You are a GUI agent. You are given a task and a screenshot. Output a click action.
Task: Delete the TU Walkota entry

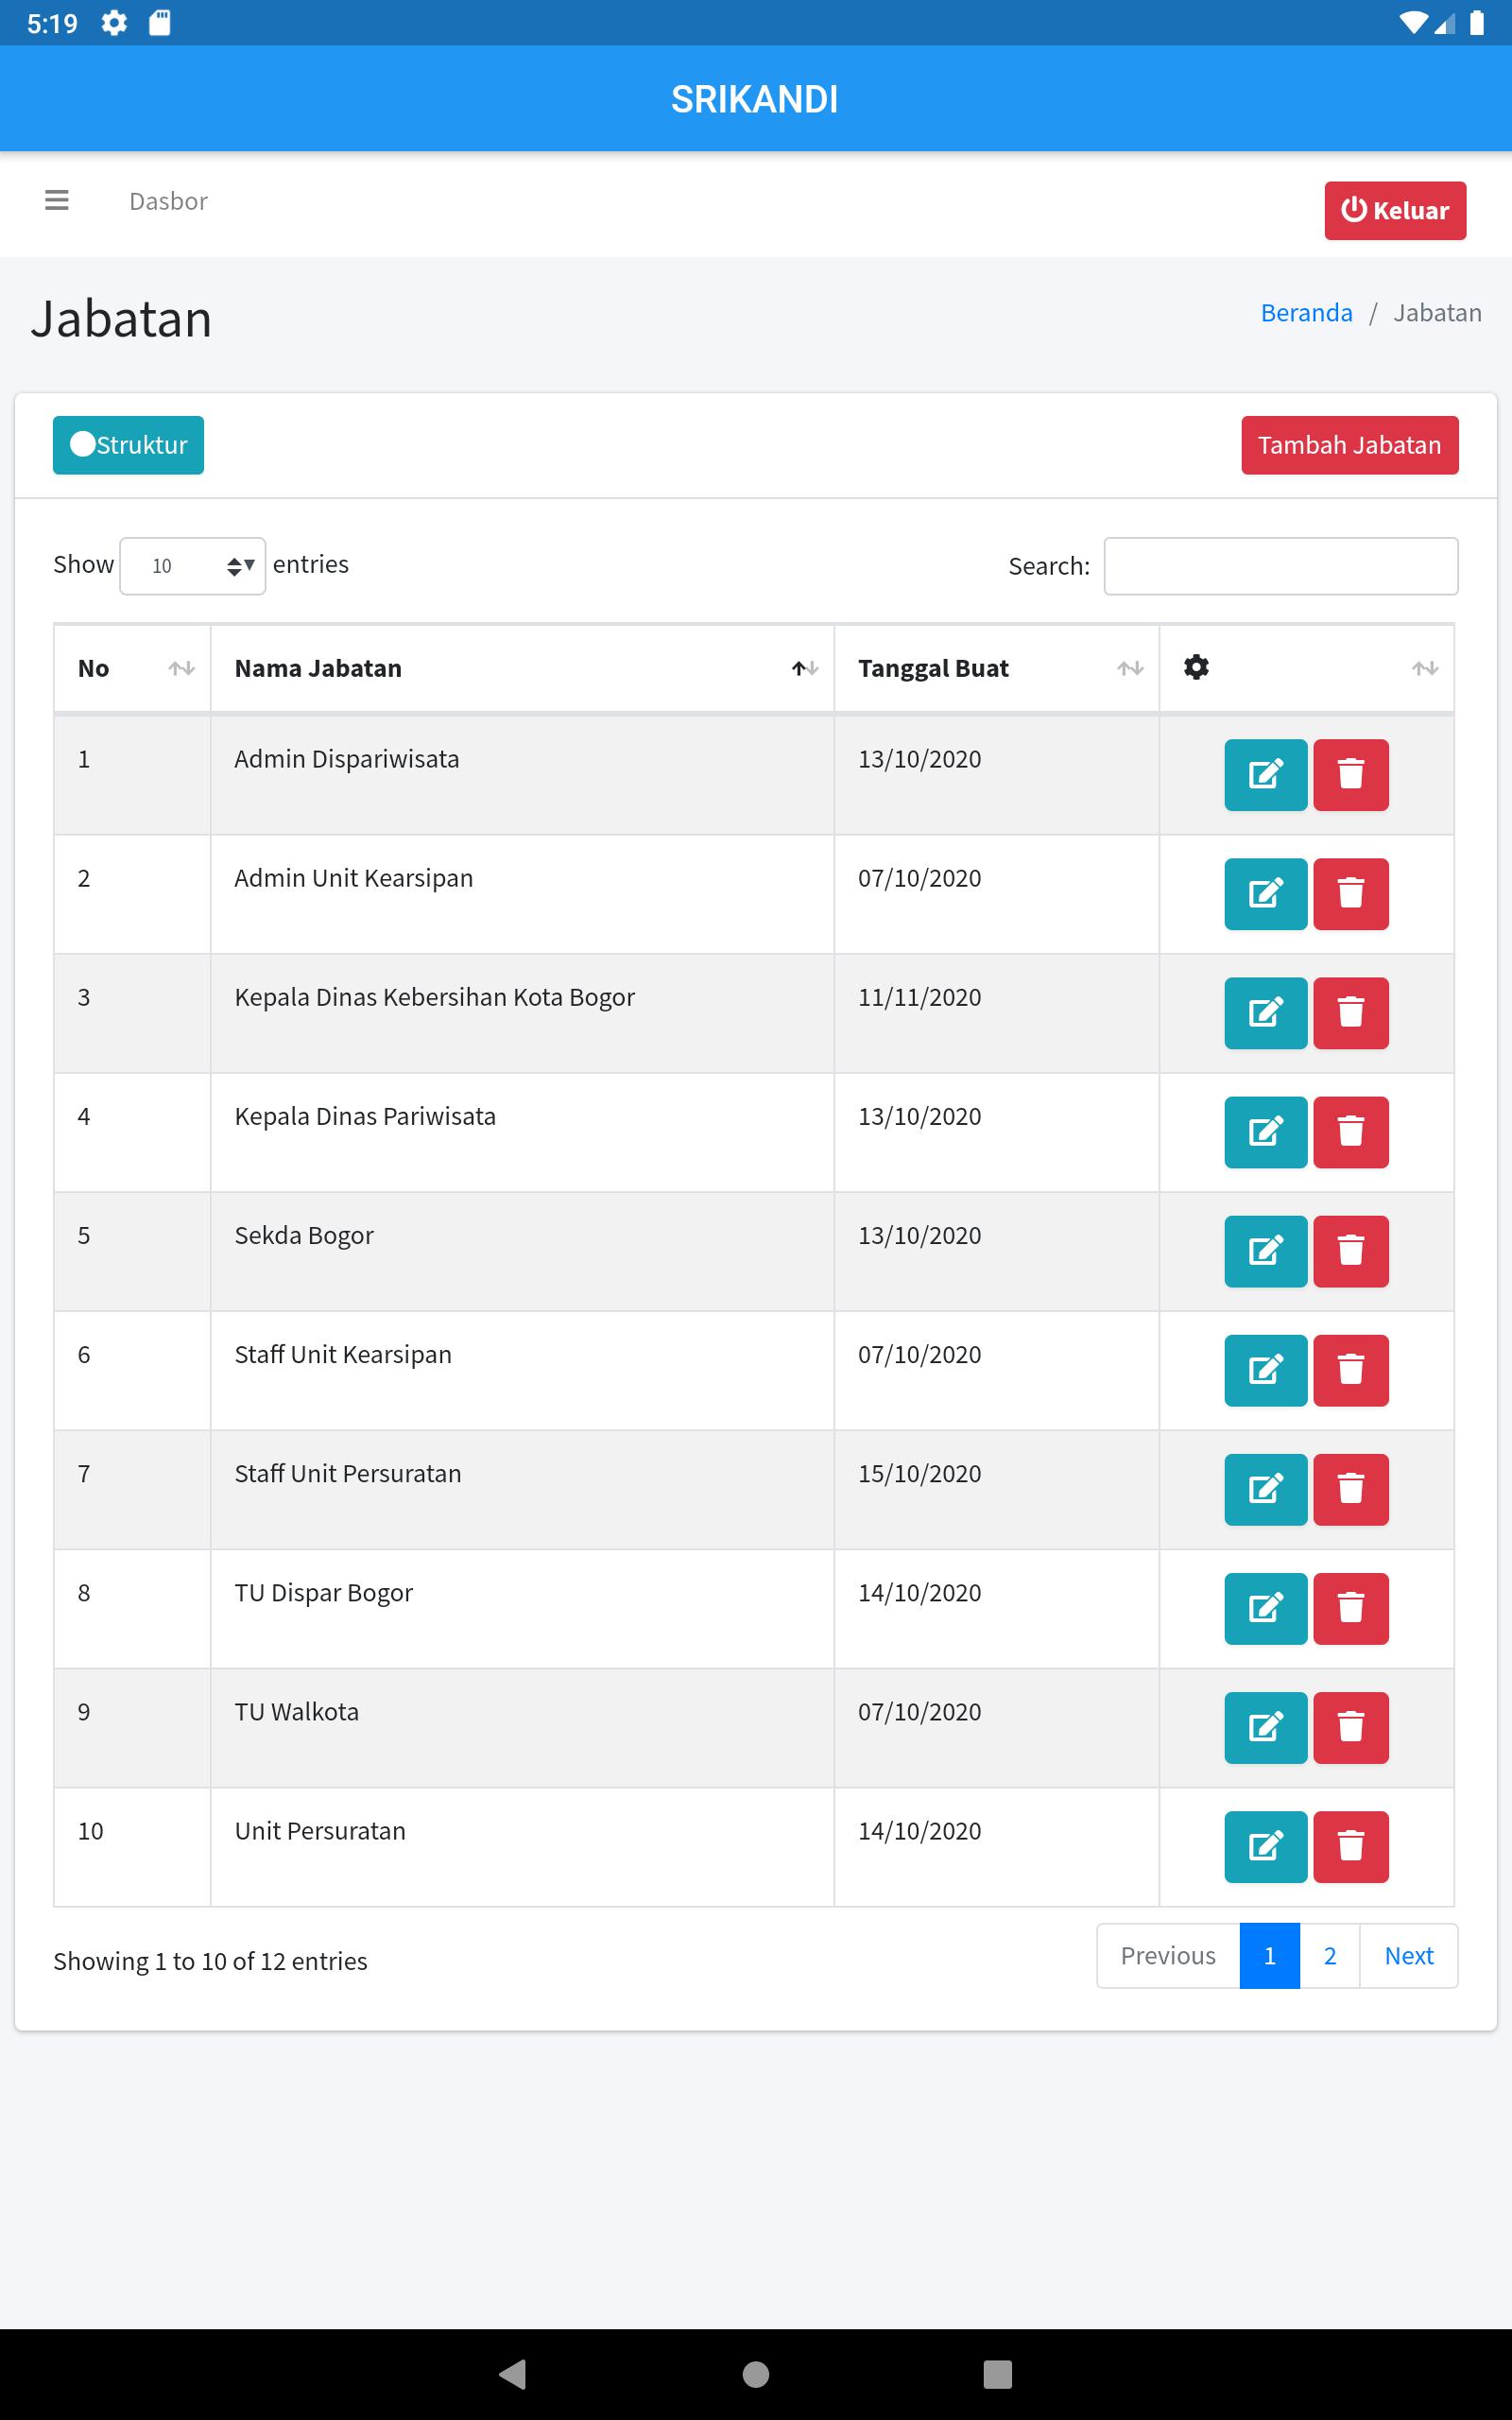1350,1728
